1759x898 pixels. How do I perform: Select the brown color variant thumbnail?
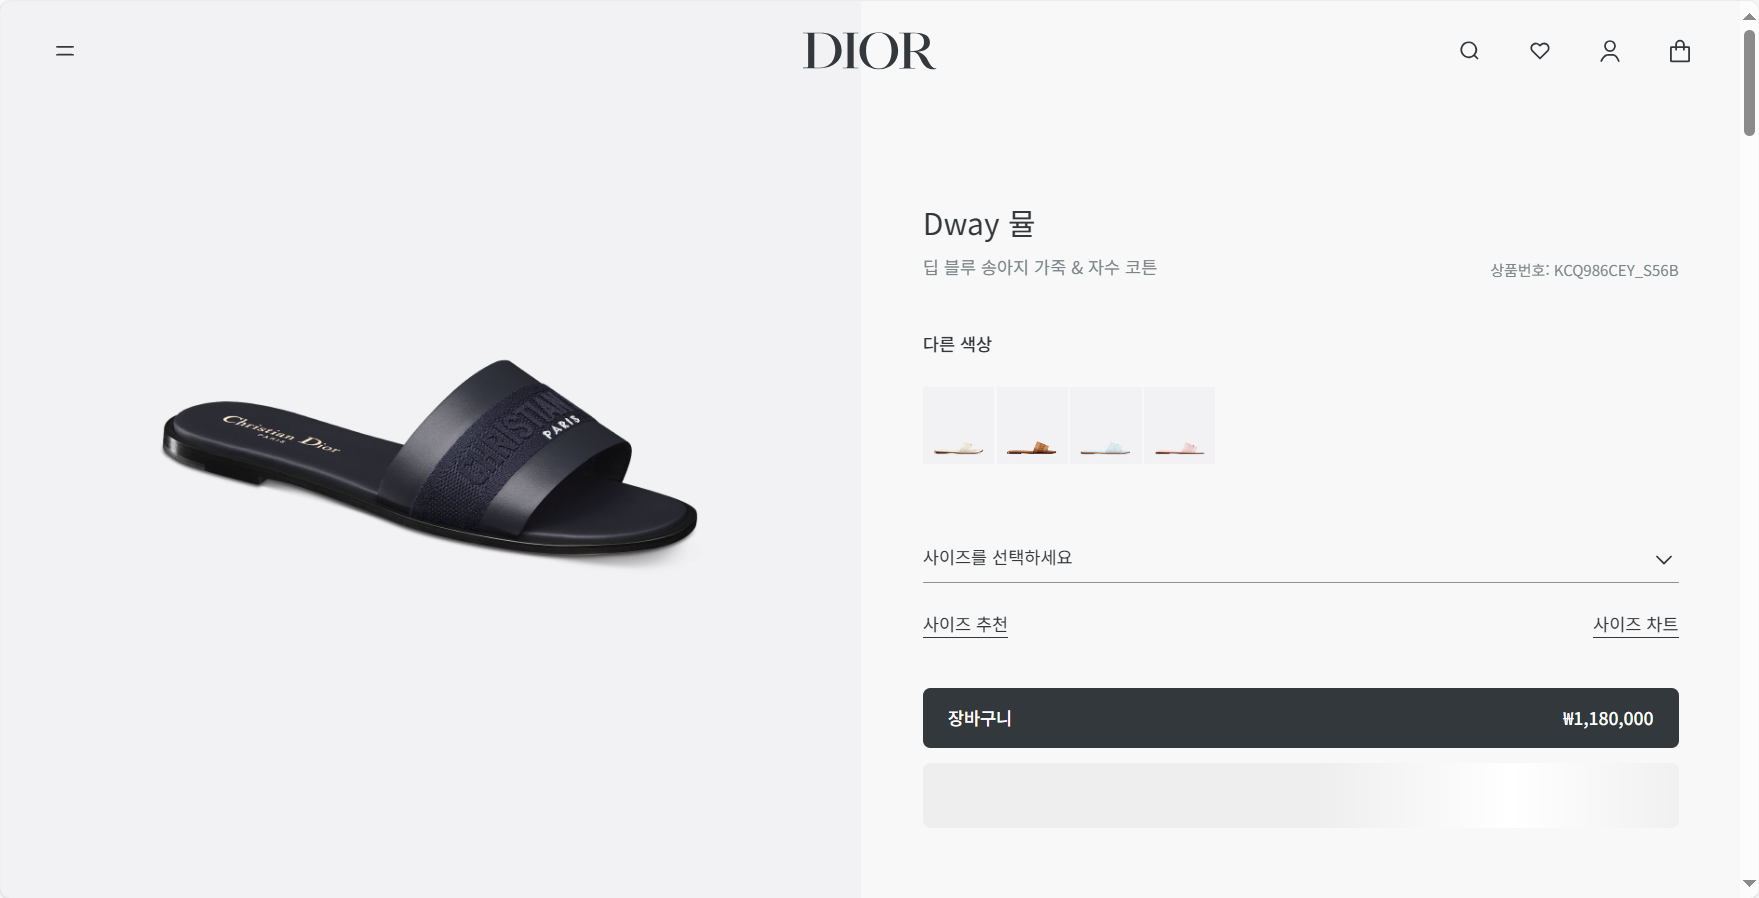click(x=1032, y=425)
